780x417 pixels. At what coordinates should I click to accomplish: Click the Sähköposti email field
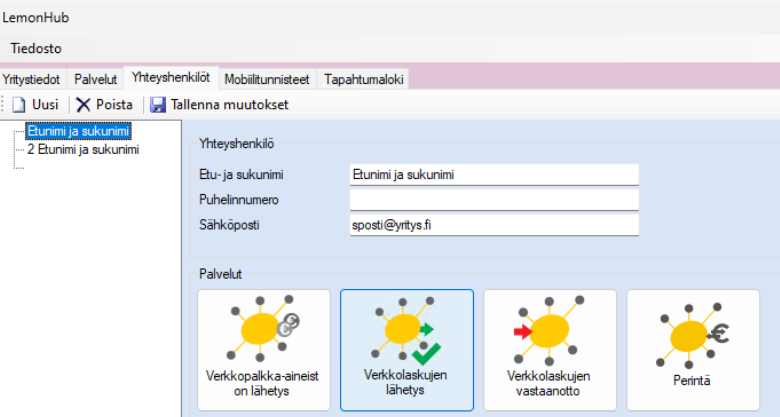[x=493, y=225]
